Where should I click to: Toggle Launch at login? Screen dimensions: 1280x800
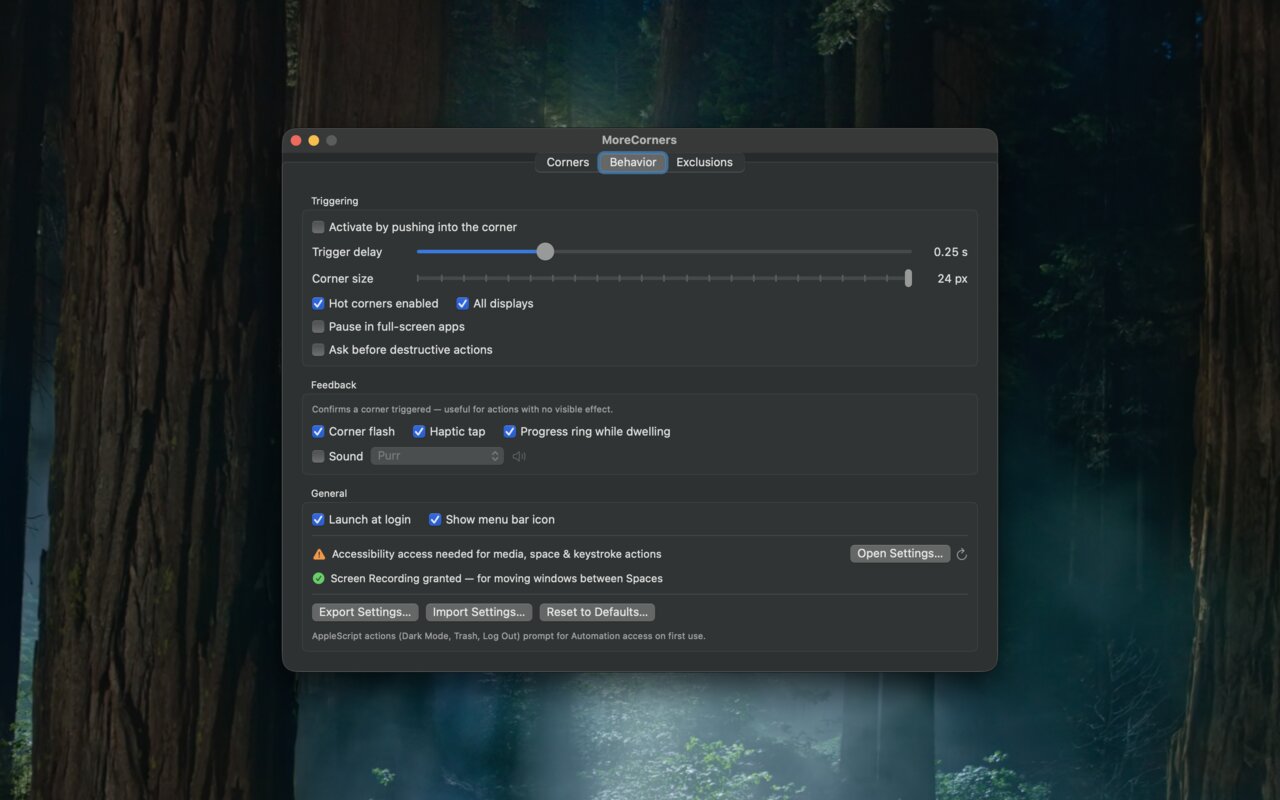click(318, 520)
